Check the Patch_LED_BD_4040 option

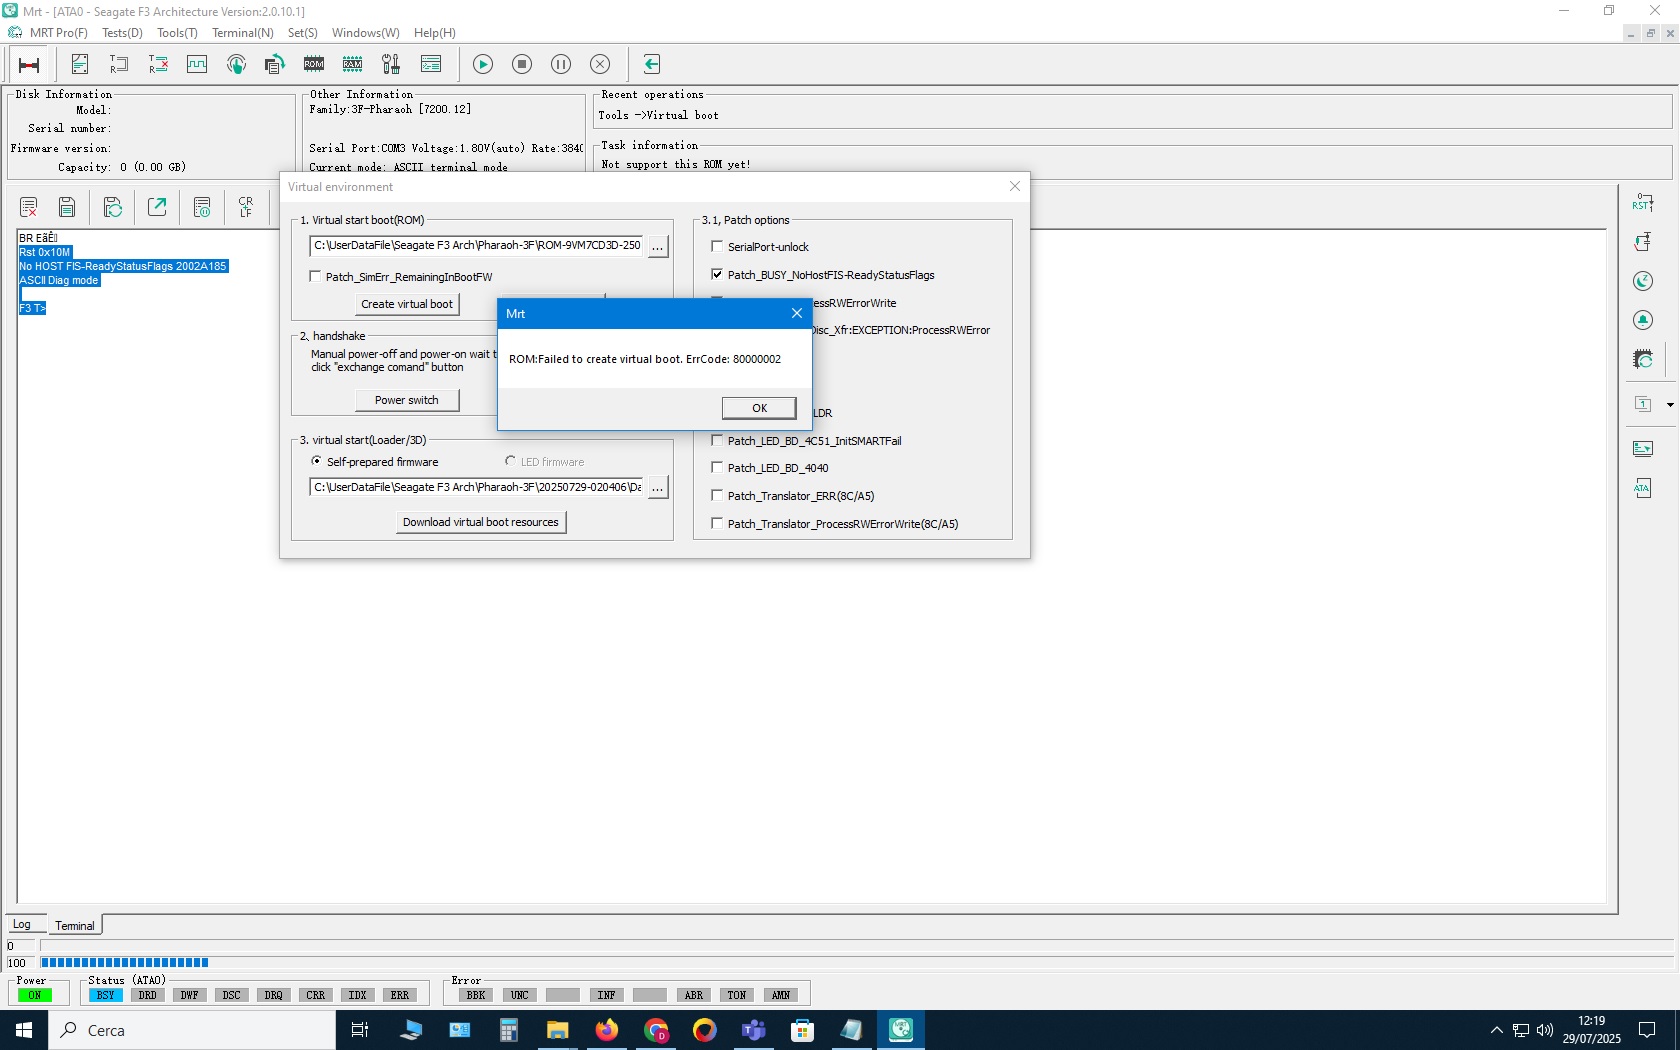point(717,467)
